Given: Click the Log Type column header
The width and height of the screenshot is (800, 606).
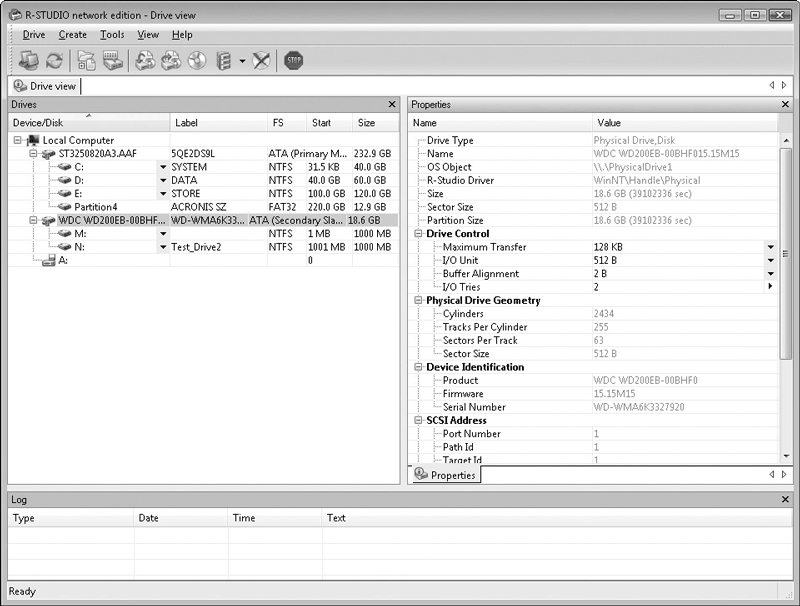Looking at the screenshot, I should point(71,518).
